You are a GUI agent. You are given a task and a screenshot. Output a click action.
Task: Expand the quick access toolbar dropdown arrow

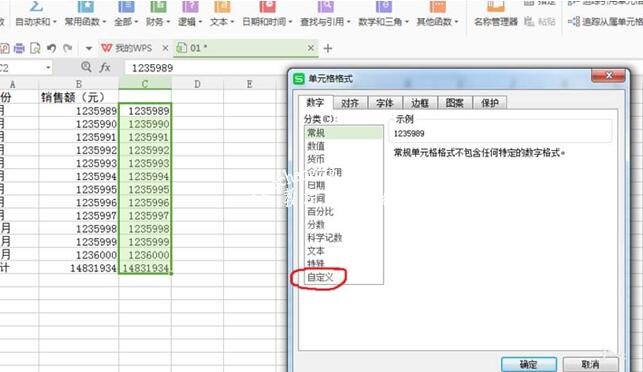click(x=89, y=48)
